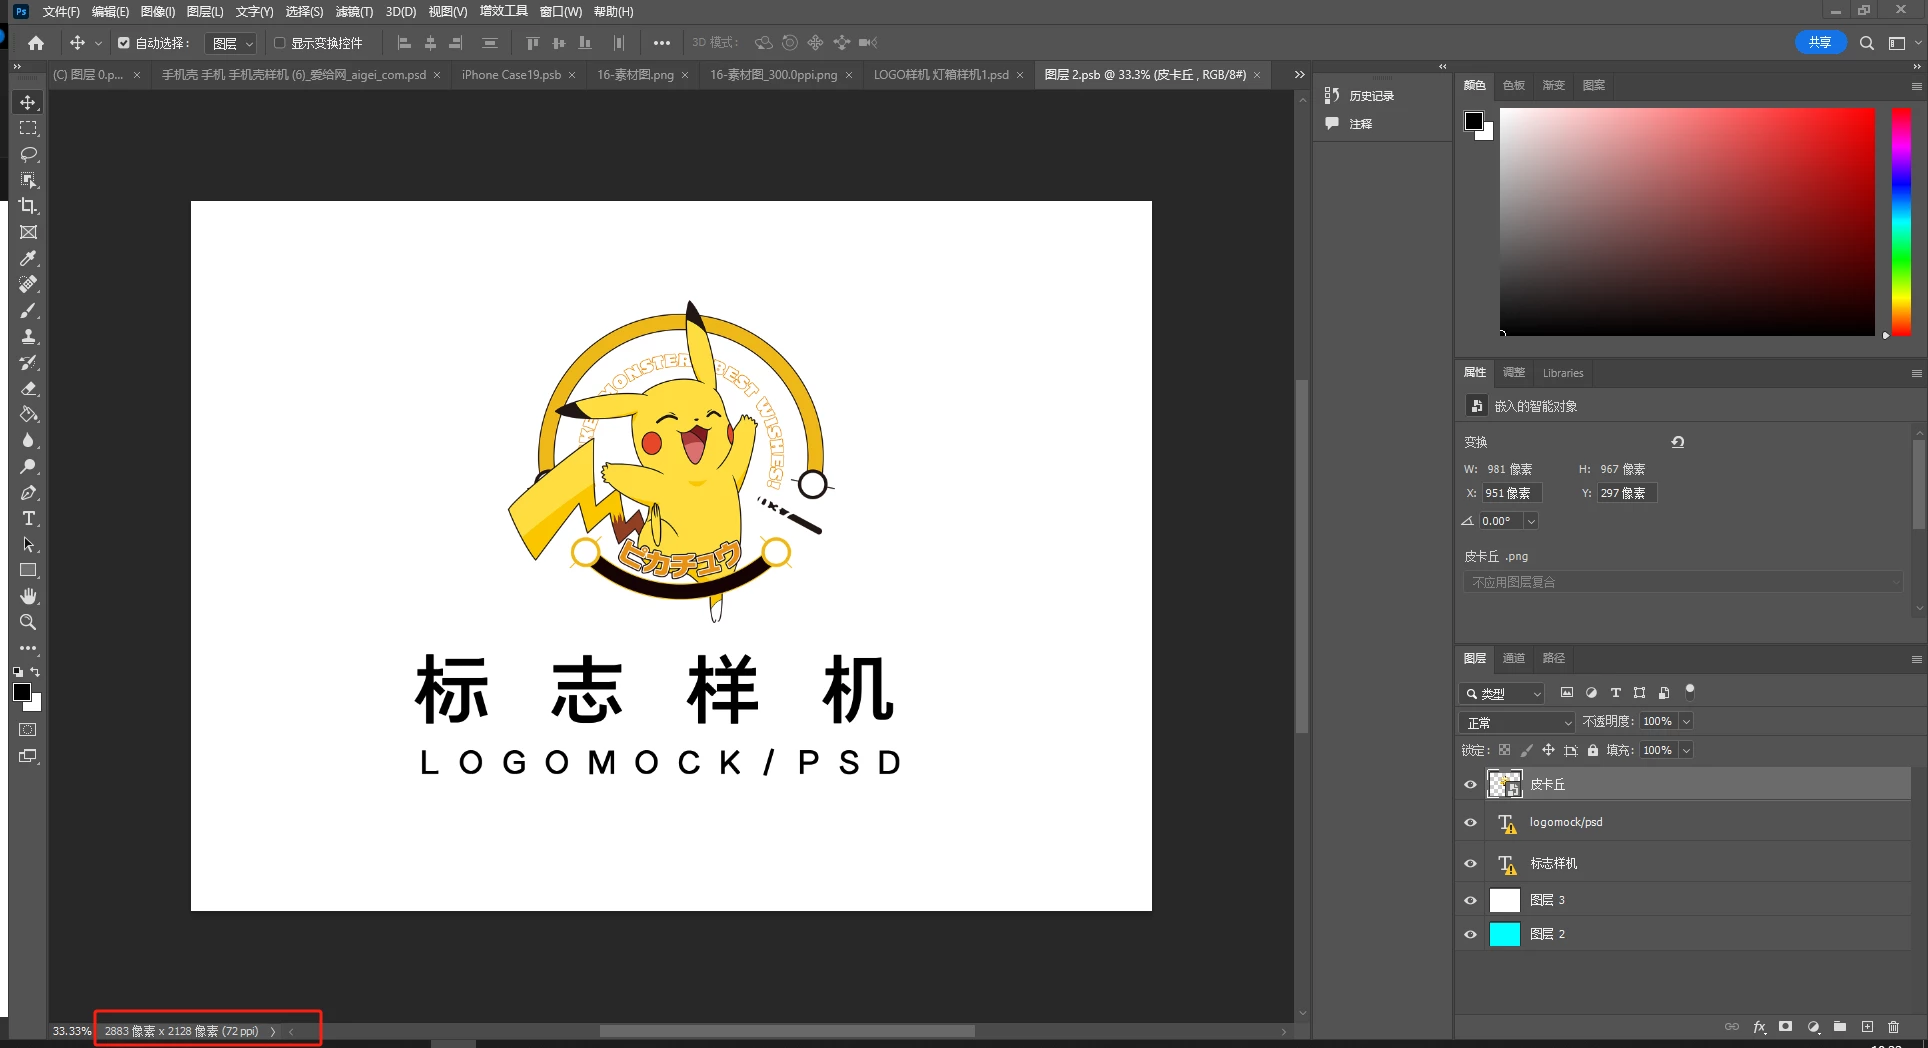The width and height of the screenshot is (1928, 1048).
Task: Change screen mode icon in toolbar
Action: [x=28, y=756]
